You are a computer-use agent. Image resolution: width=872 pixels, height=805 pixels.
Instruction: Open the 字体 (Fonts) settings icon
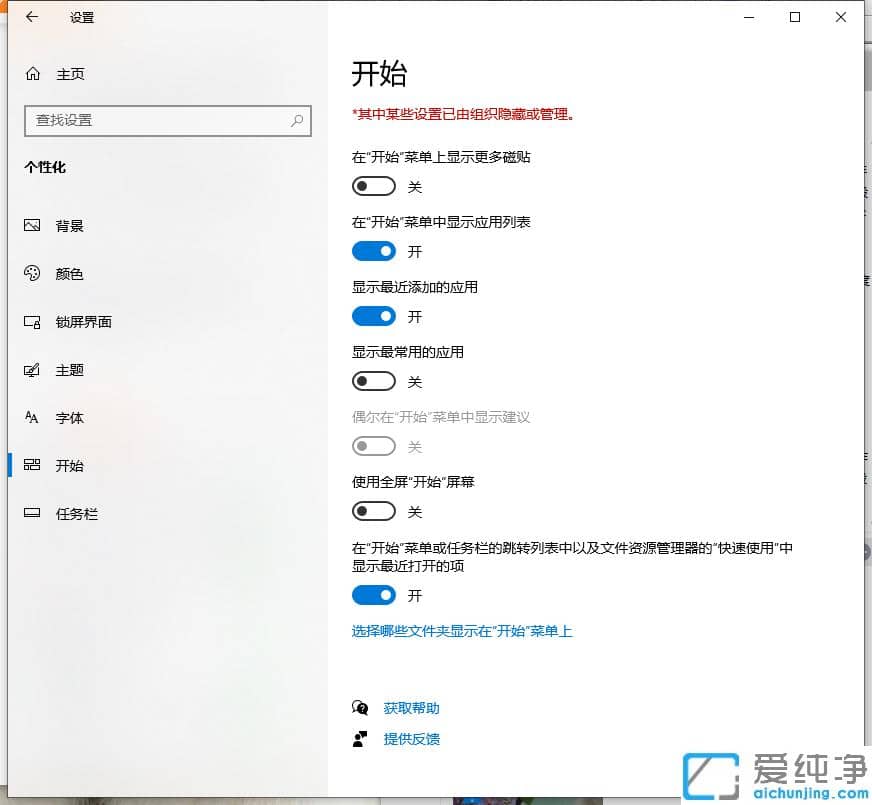pyautogui.click(x=30, y=417)
